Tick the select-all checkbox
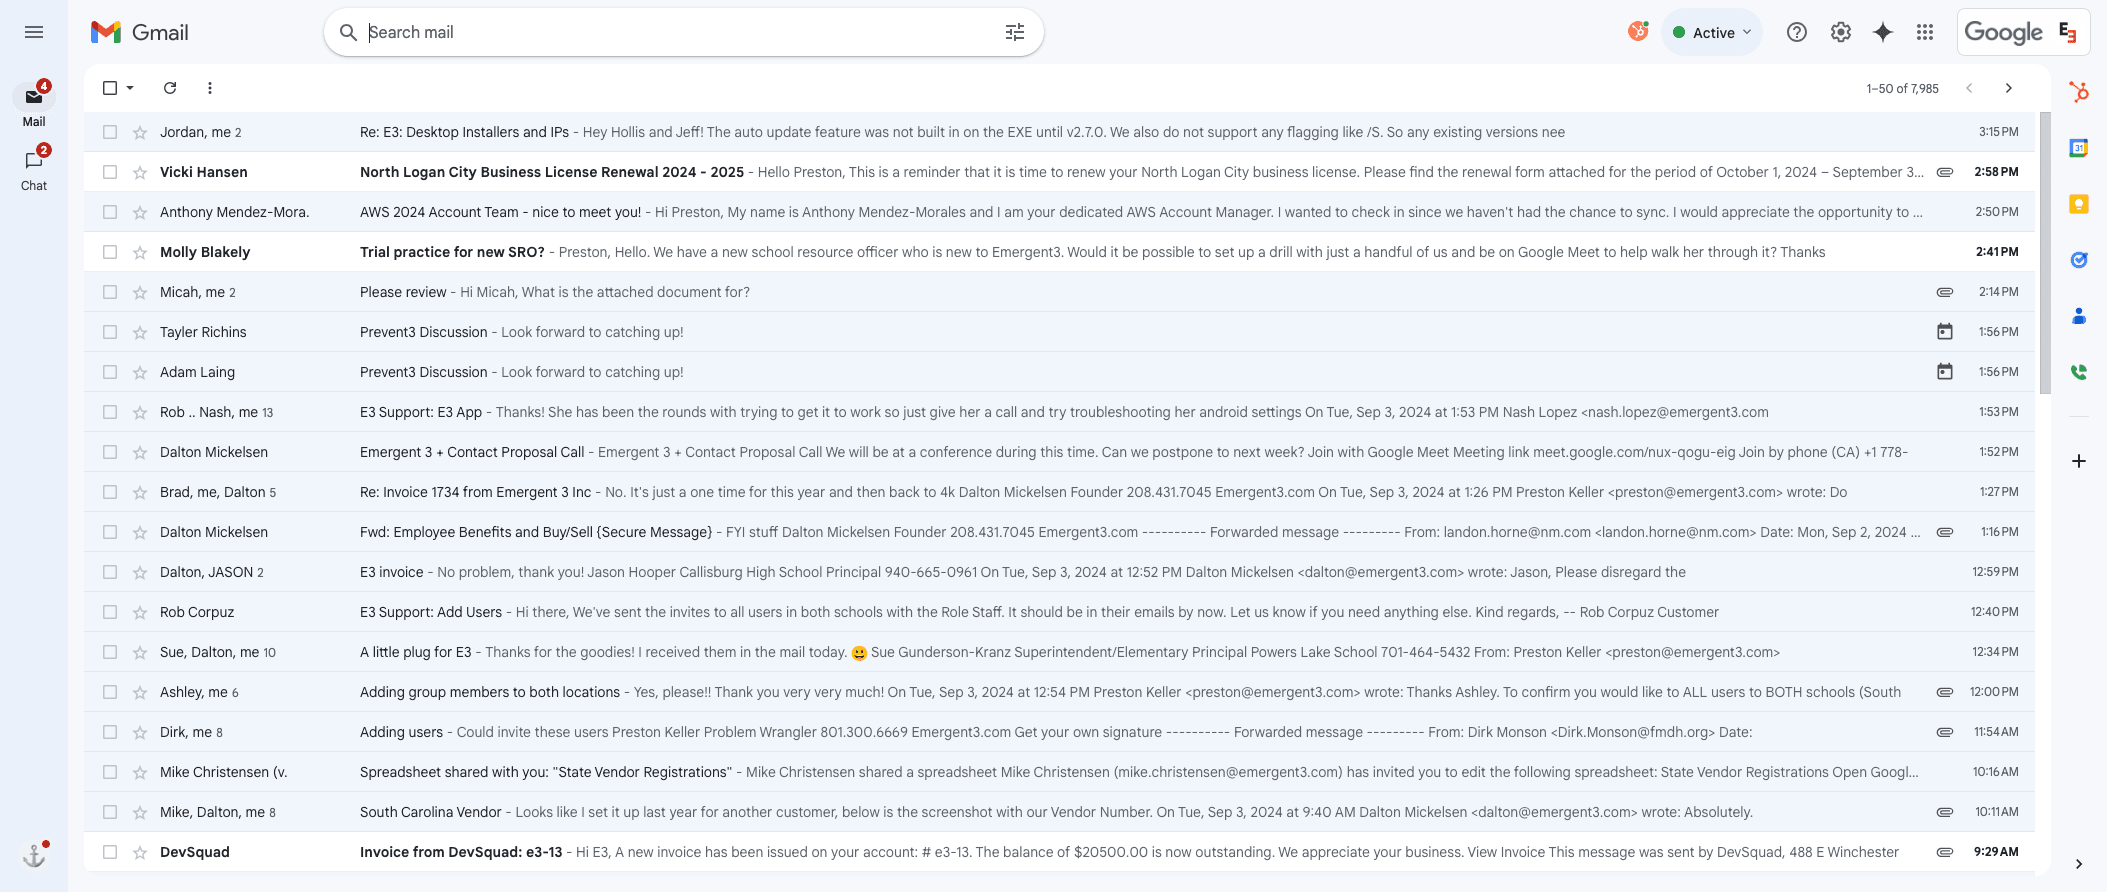Screen dimensions: 2107x892 [x=110, y=88]
